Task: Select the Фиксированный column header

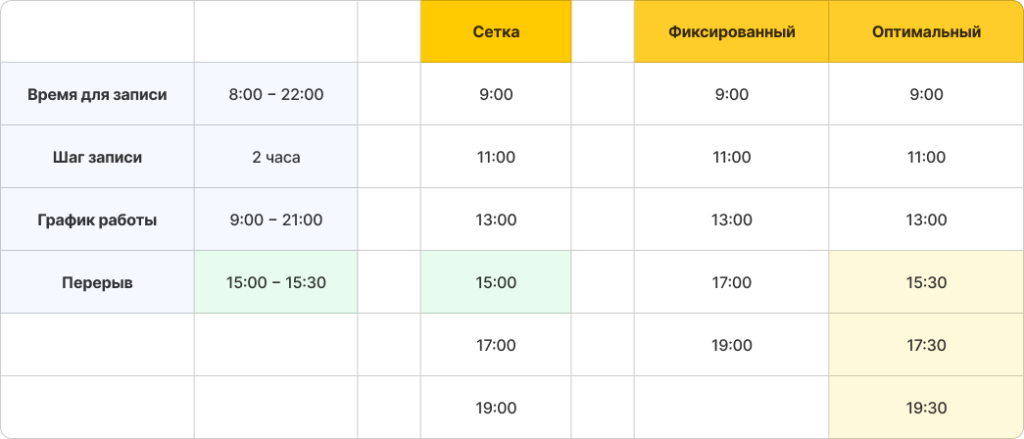Action: click(x=731, y=32)
